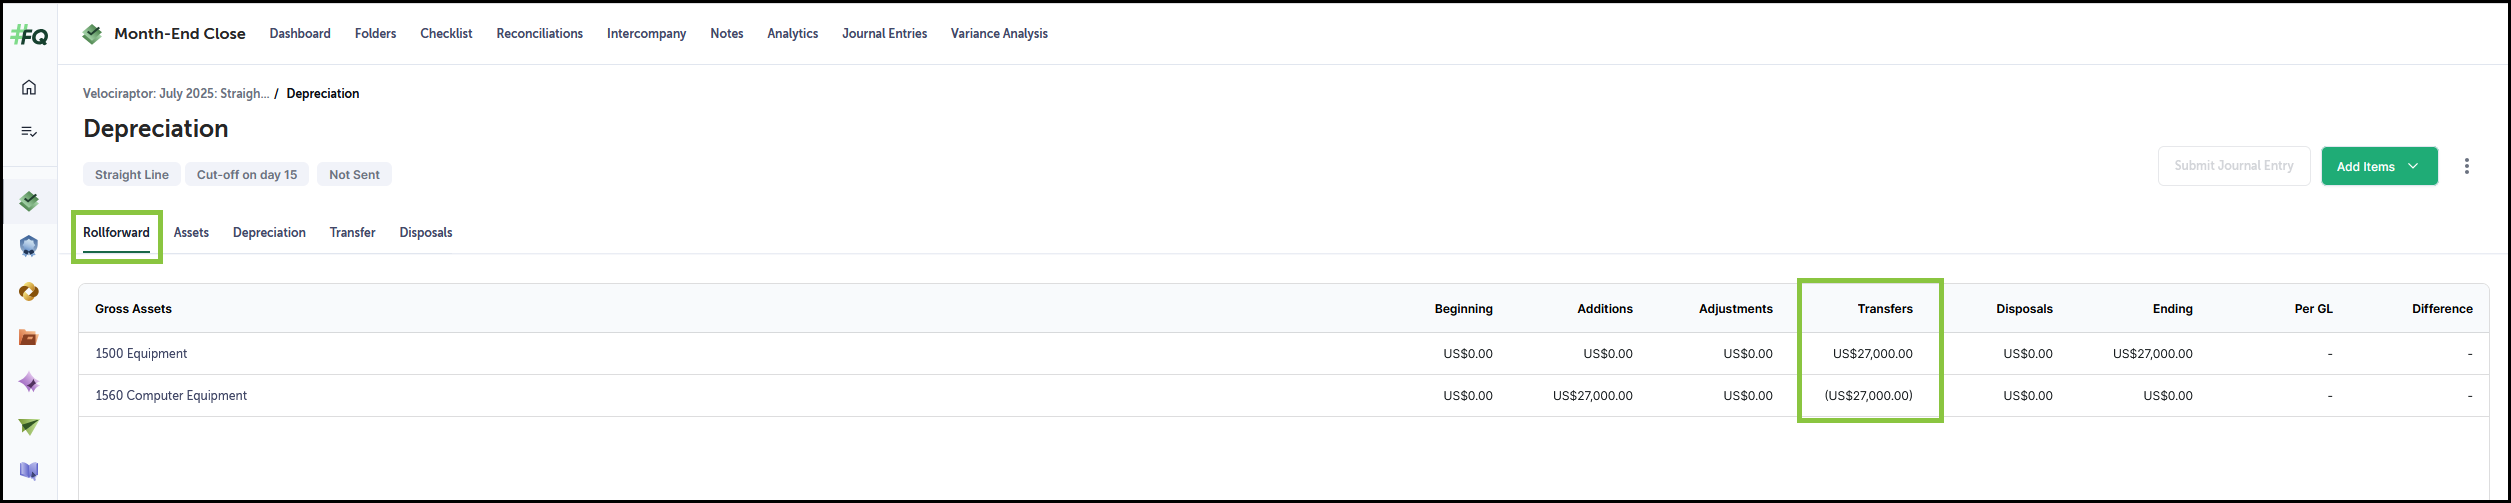Screen dimensions: 2511x503
Task: Follow the Velociraptor July 2025 breadcrumb link
Action: 176,93
